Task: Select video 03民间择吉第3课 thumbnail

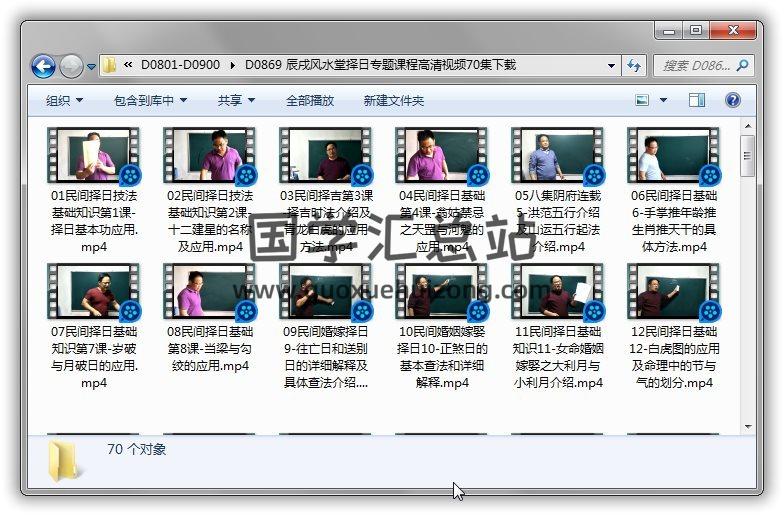Action: point(326,156)
